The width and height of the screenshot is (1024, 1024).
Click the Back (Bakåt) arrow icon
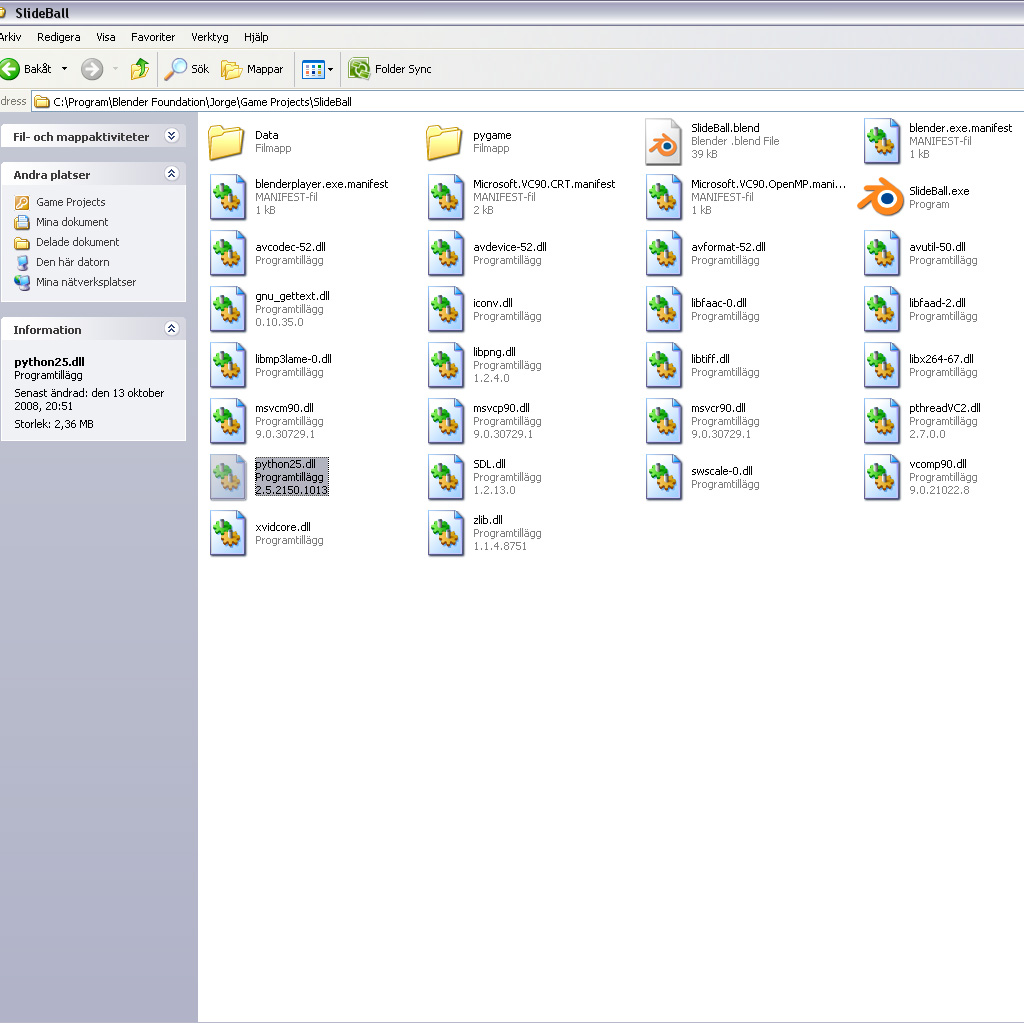click(9, 69)
